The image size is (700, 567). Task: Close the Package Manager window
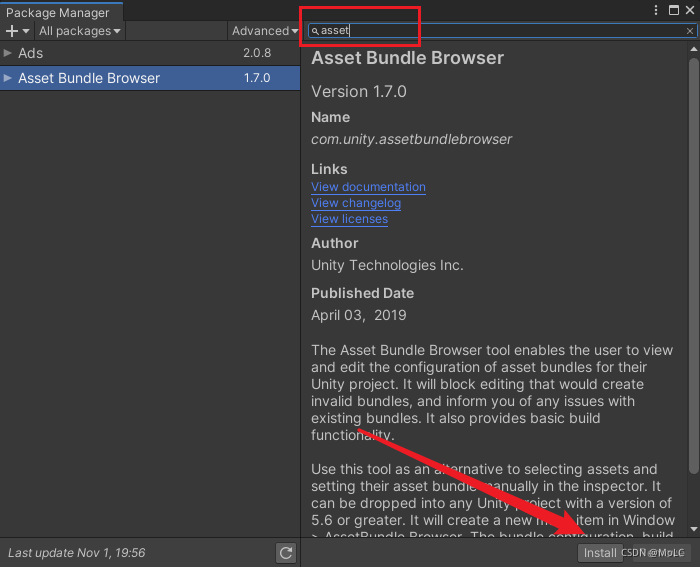(x=690, y=10)
